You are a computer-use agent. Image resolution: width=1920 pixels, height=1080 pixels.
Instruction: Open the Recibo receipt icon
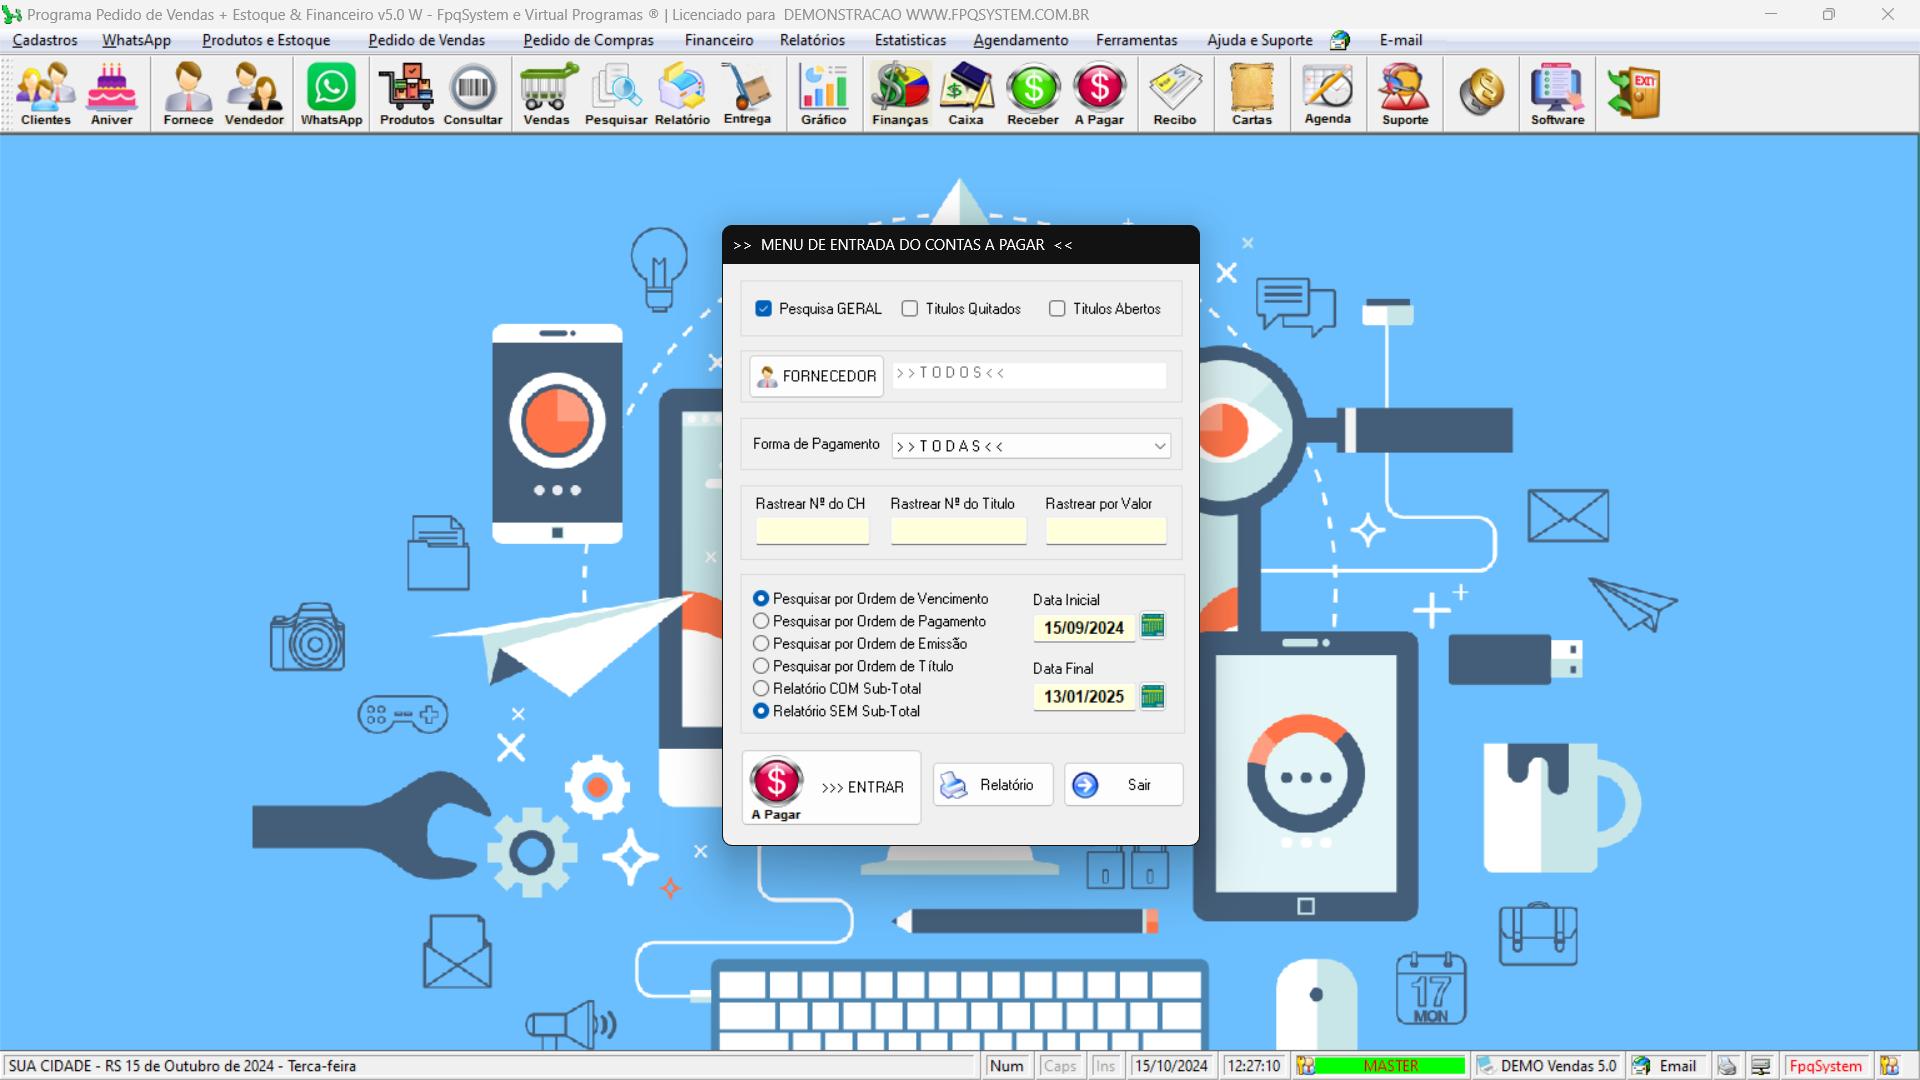pos(1175,94)
